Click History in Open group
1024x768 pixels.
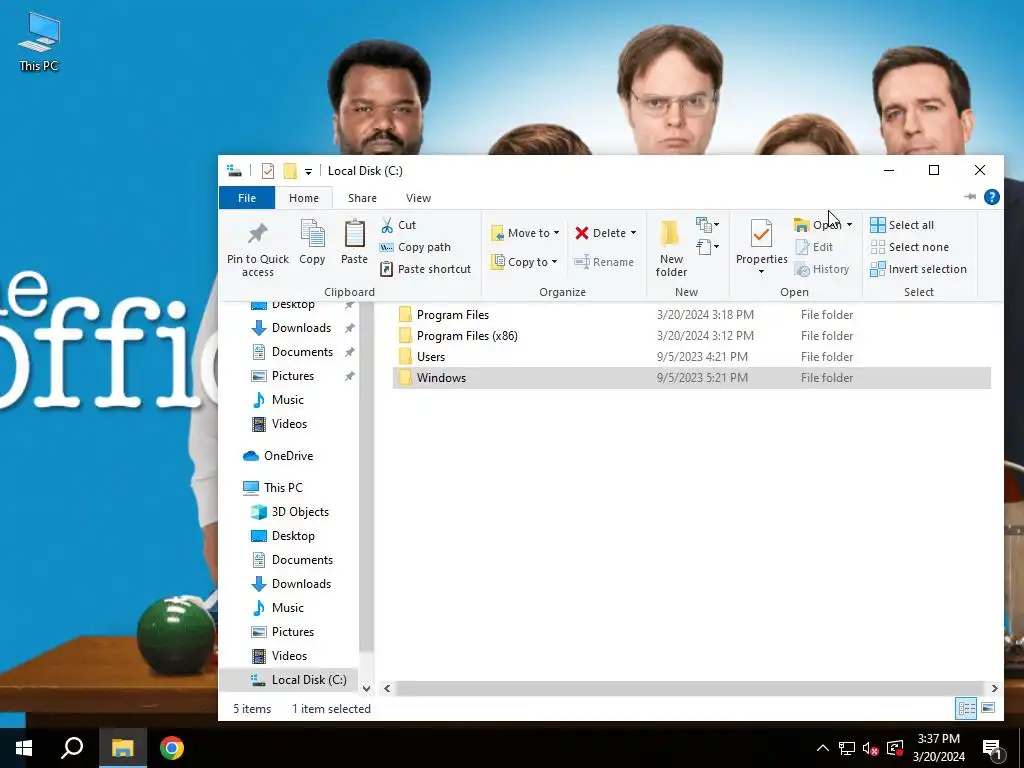click(x=822, y=269)
